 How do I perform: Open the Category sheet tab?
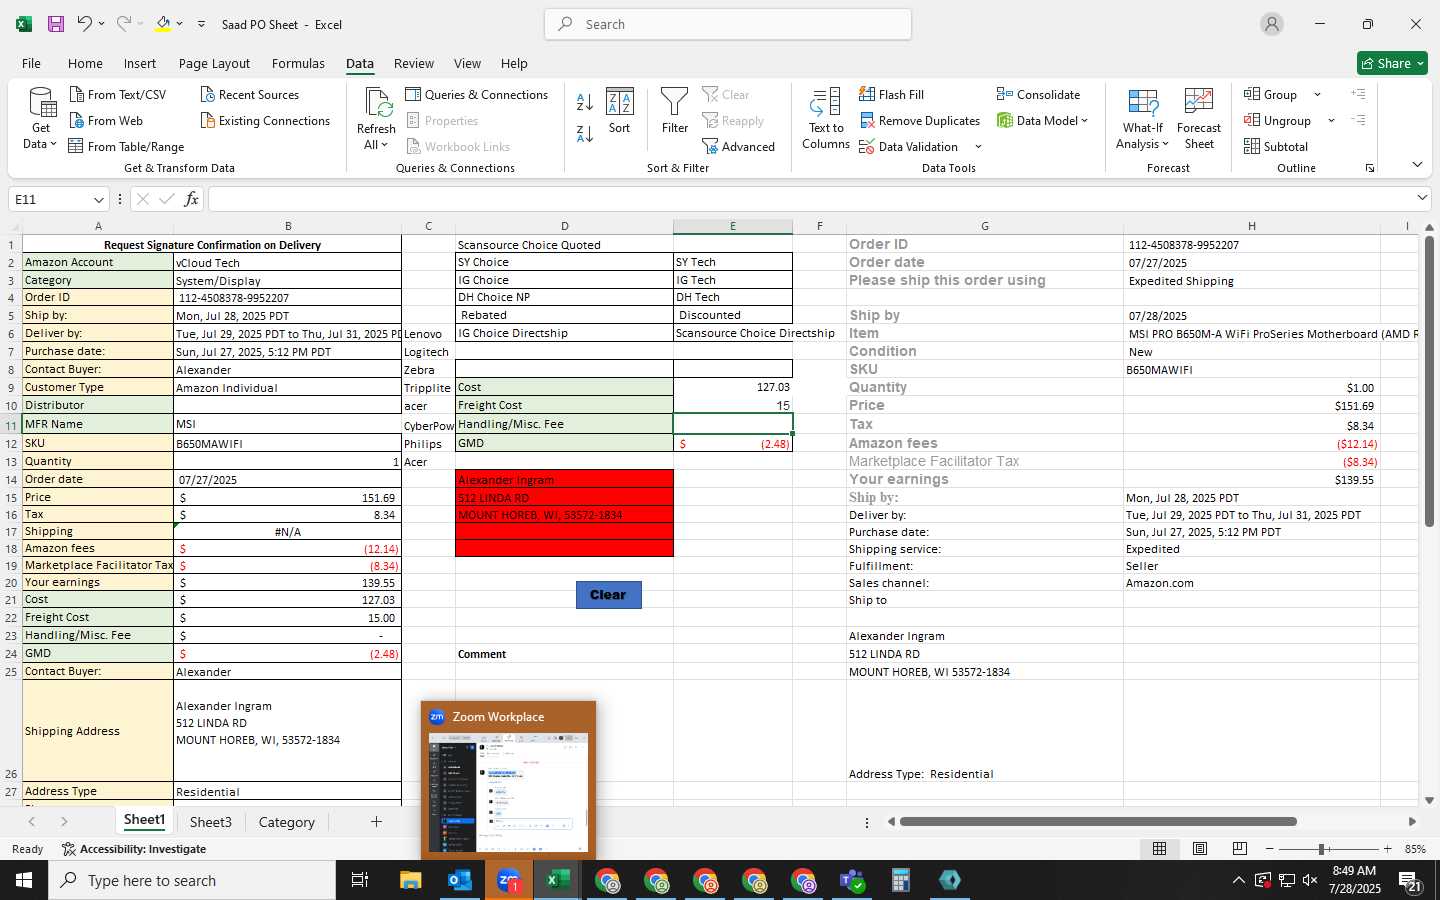coord(286,822)
